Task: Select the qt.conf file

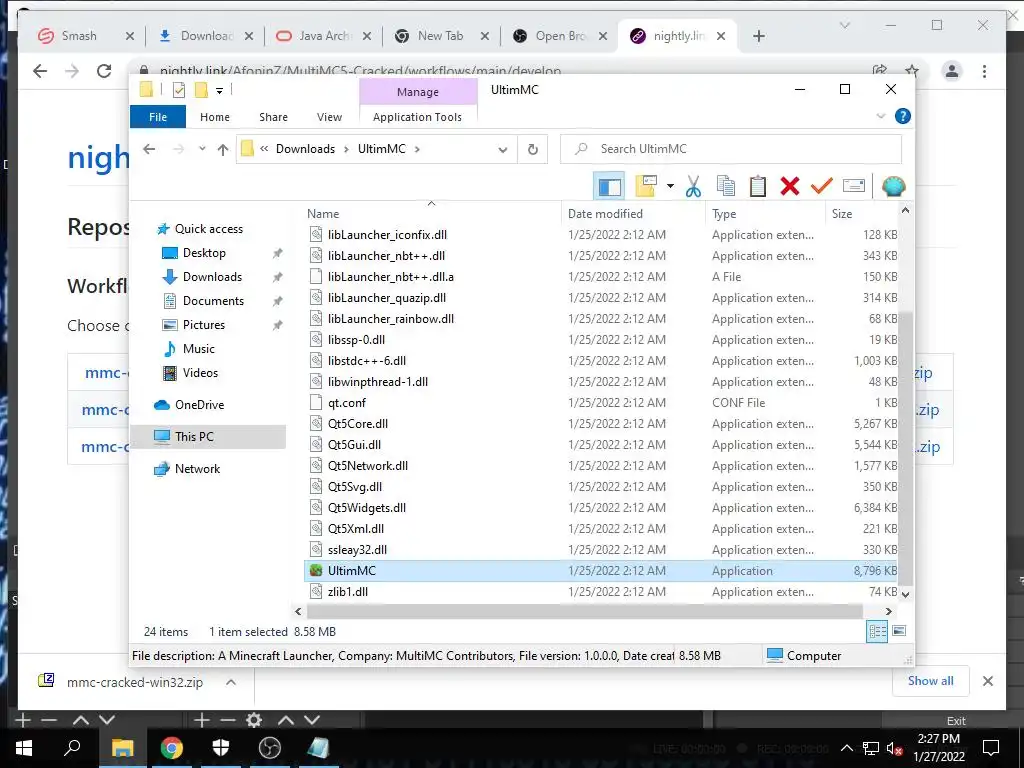Action: 600,403
